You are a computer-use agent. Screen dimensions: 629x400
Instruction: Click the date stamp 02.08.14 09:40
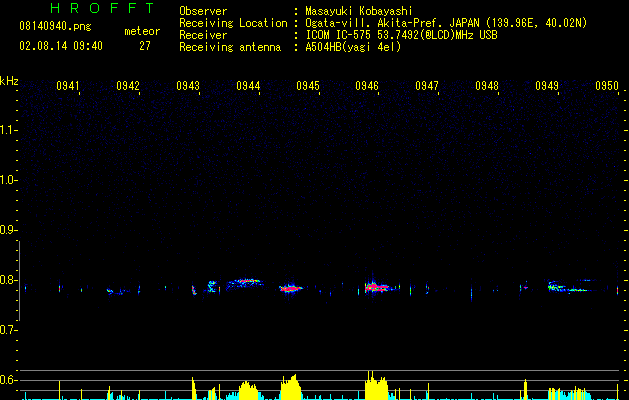[x=61, y=46]
